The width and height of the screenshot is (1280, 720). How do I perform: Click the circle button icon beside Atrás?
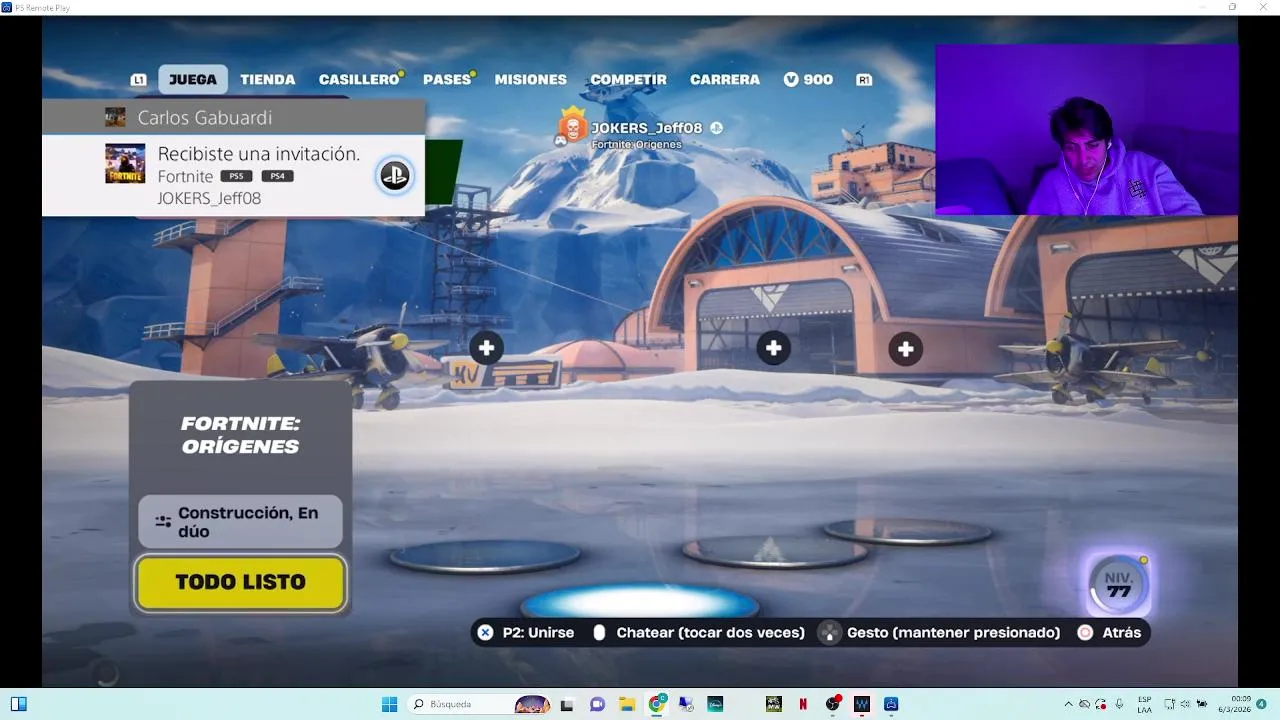(1085, 632)
